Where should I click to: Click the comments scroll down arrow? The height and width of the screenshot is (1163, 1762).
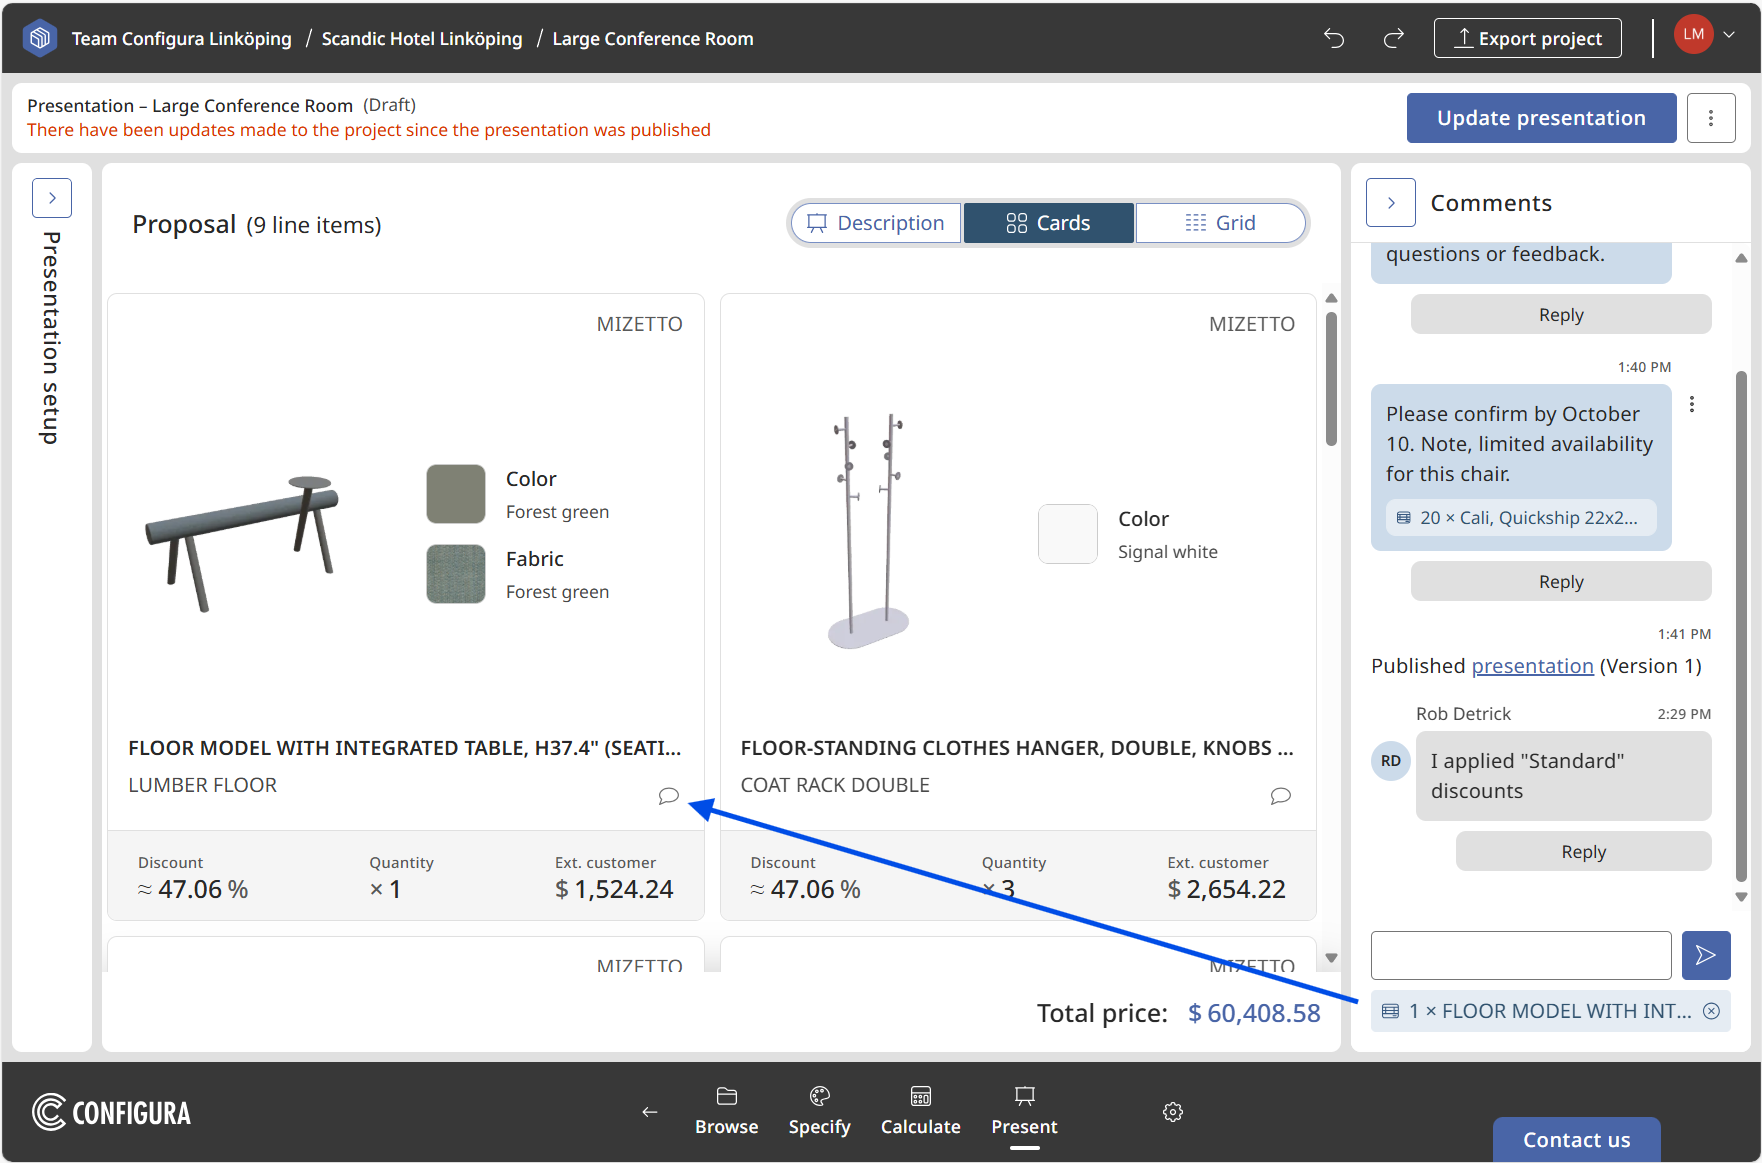click(1741, 897)
